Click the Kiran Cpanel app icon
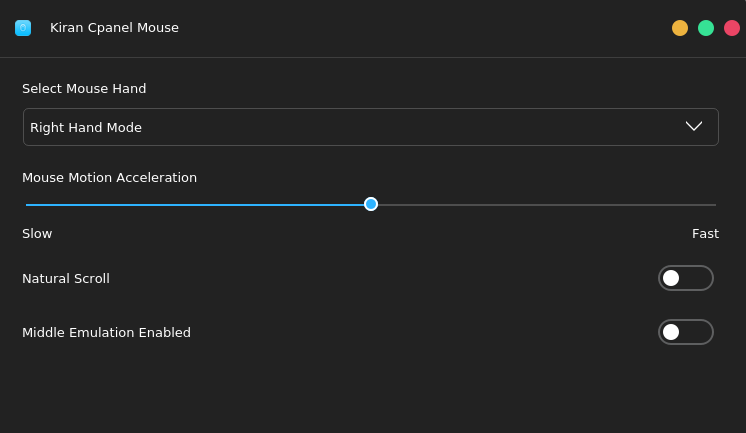Image resolution: width=746 pixels, height=433 pixels. coord(23,28)
